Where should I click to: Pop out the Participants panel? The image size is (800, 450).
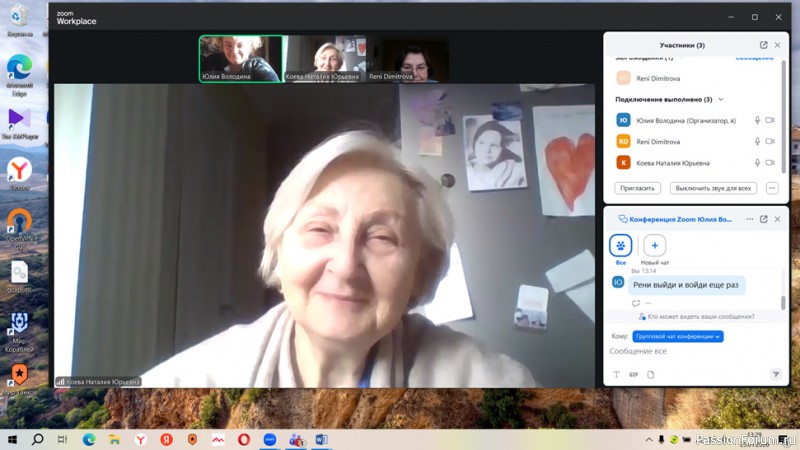point(764,45)
